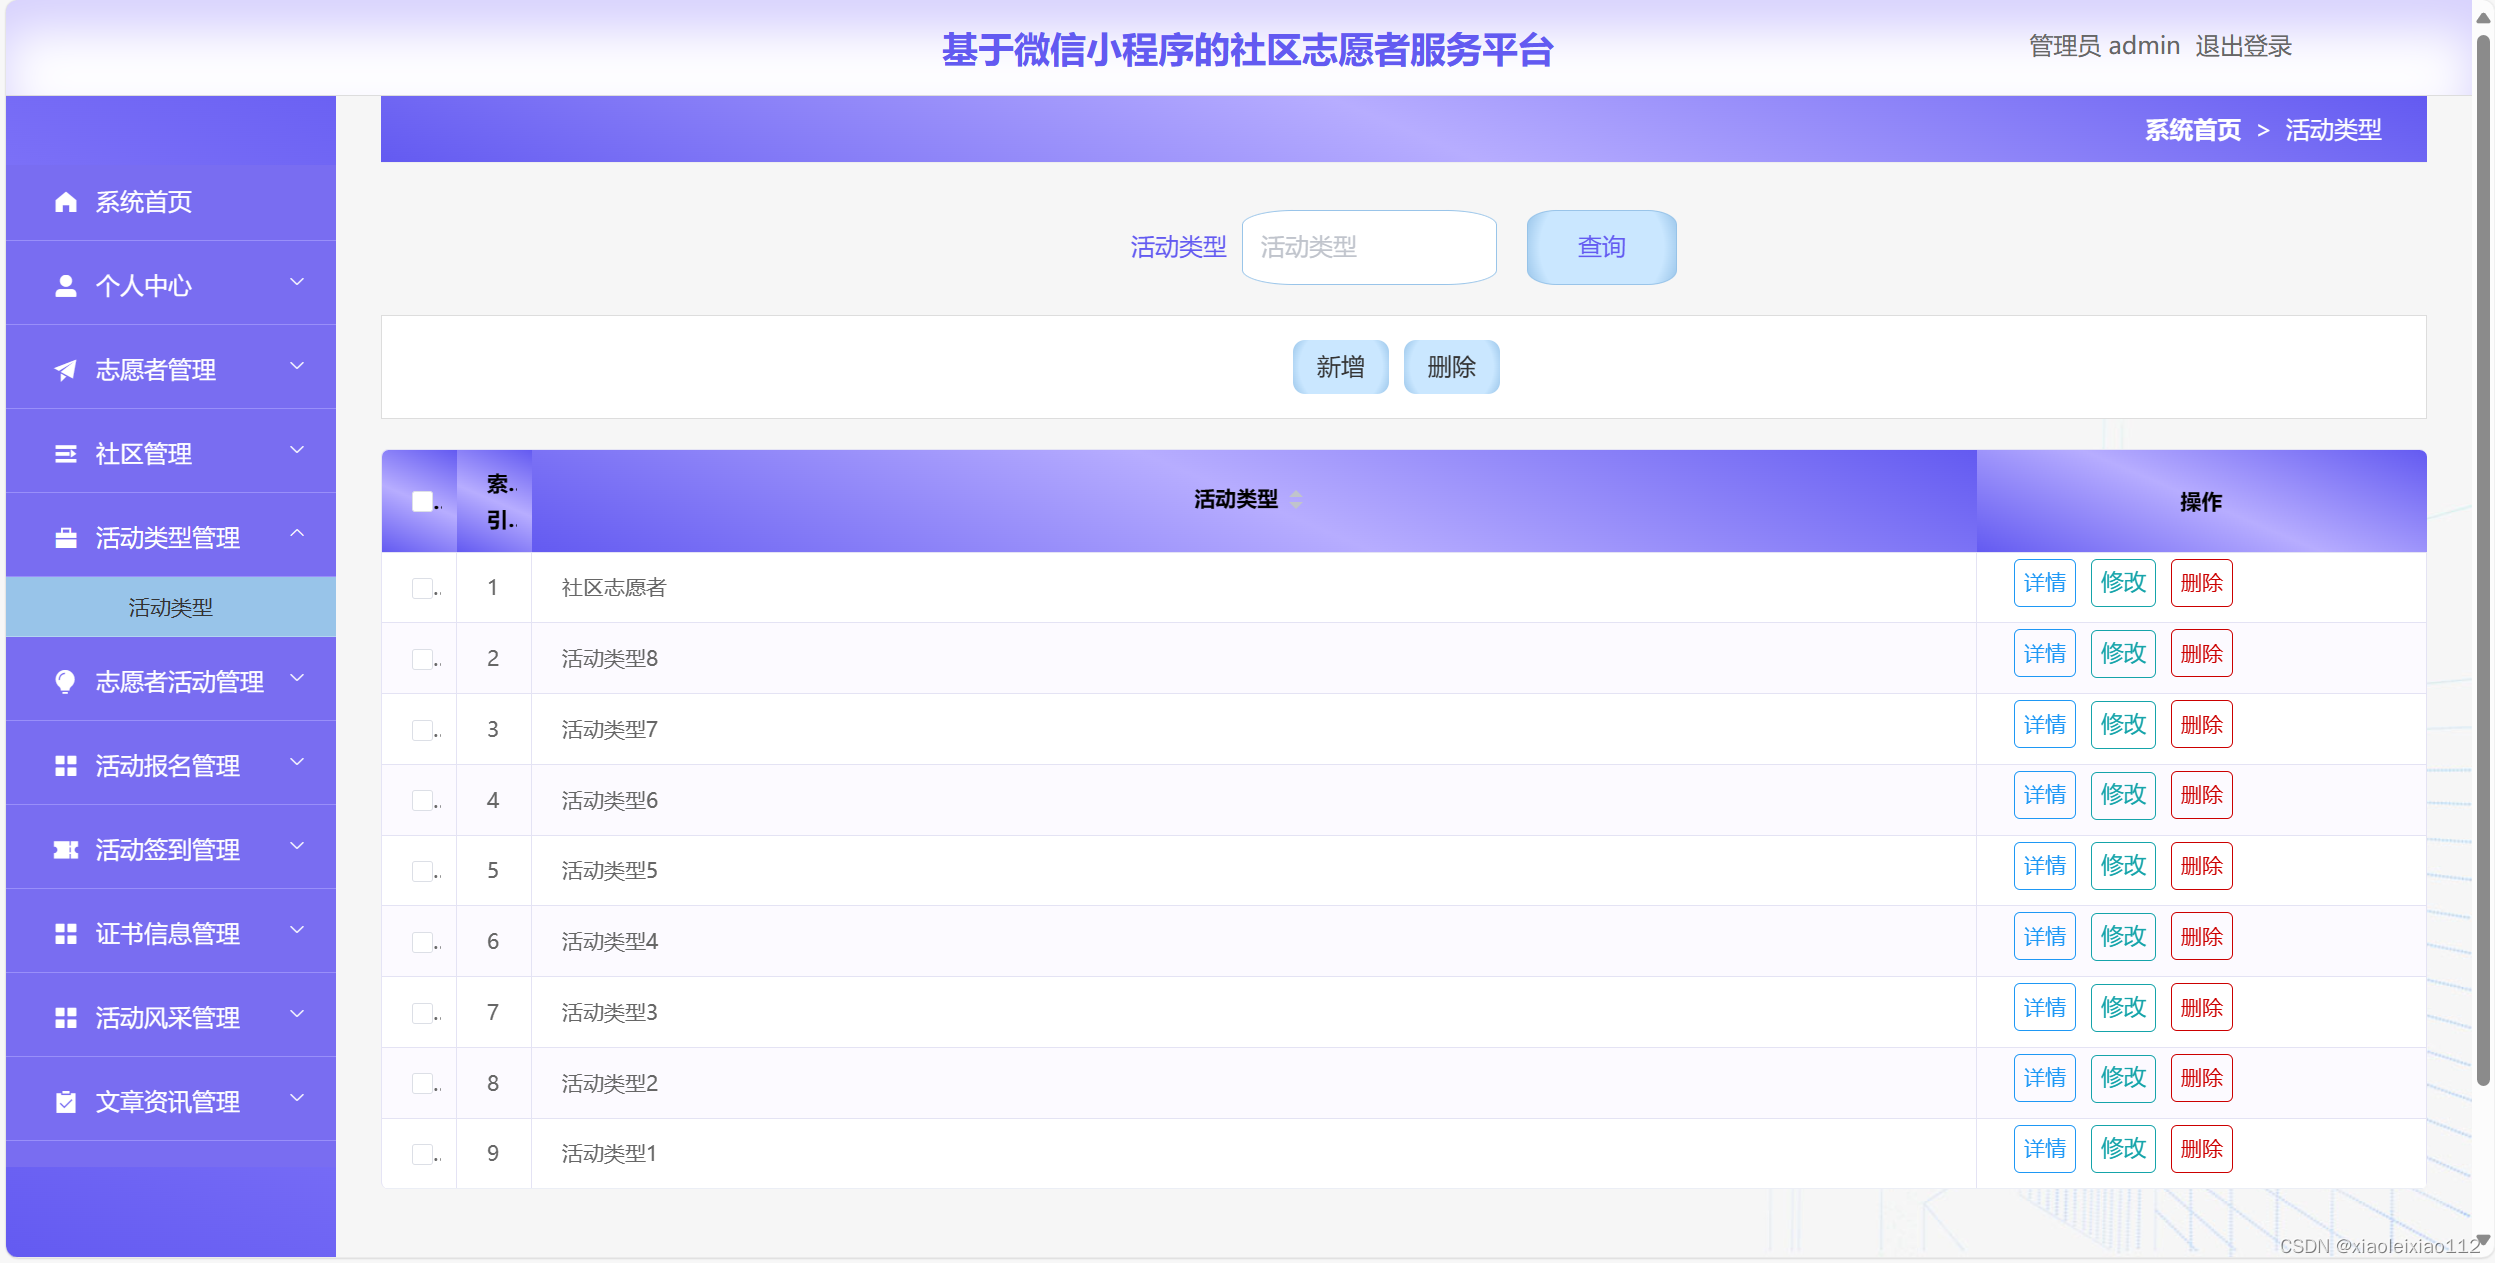
Task: Check the row for 活动类型1
Action: tap(422, 1154)
